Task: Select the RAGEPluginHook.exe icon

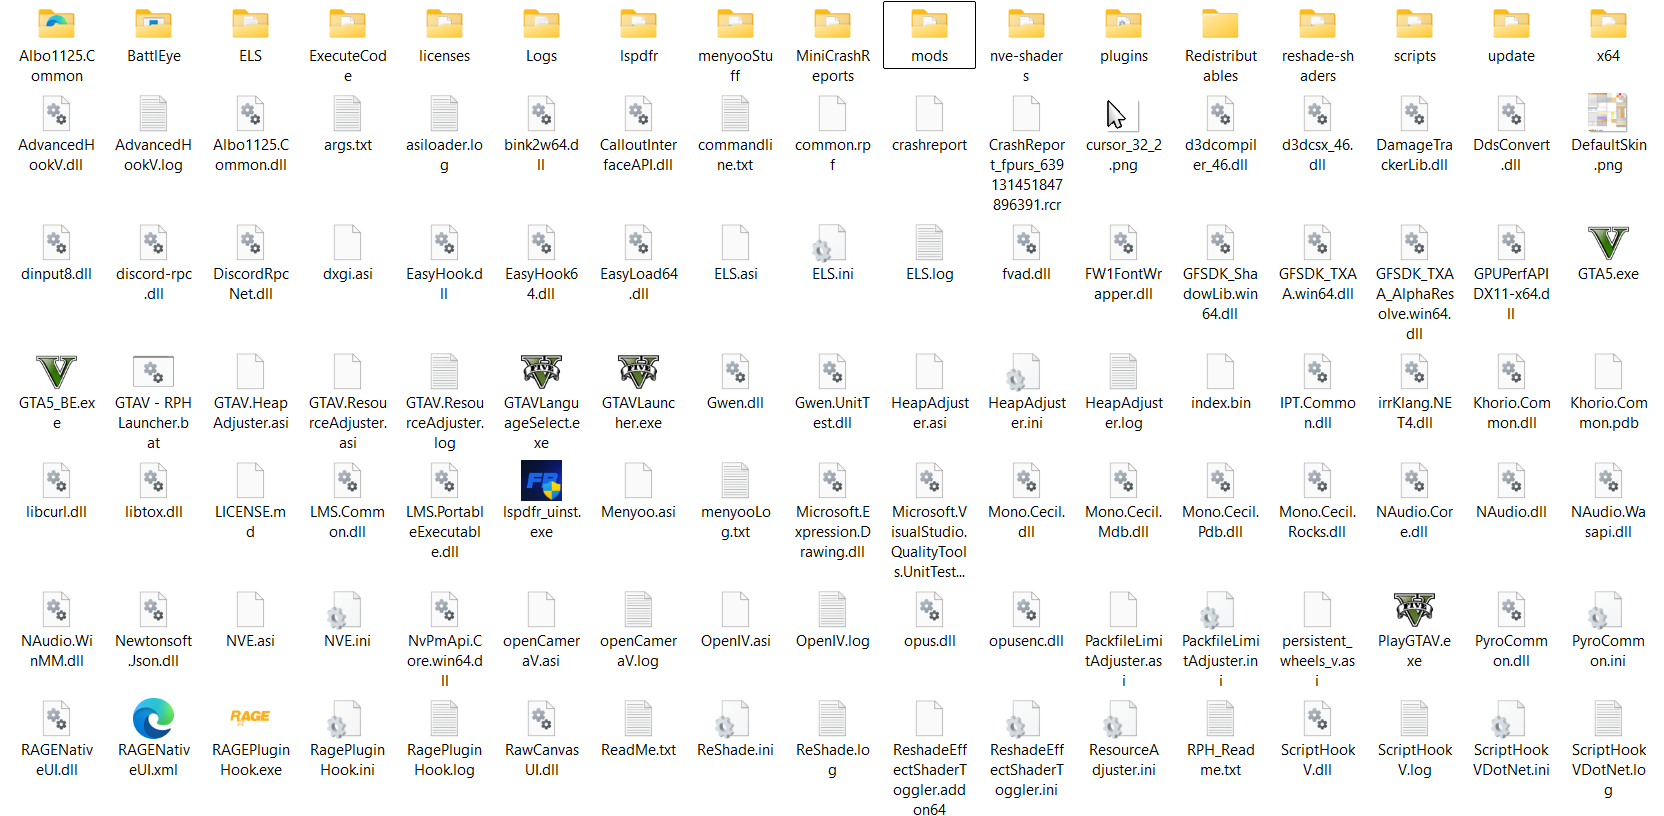Action: point(250,718)
